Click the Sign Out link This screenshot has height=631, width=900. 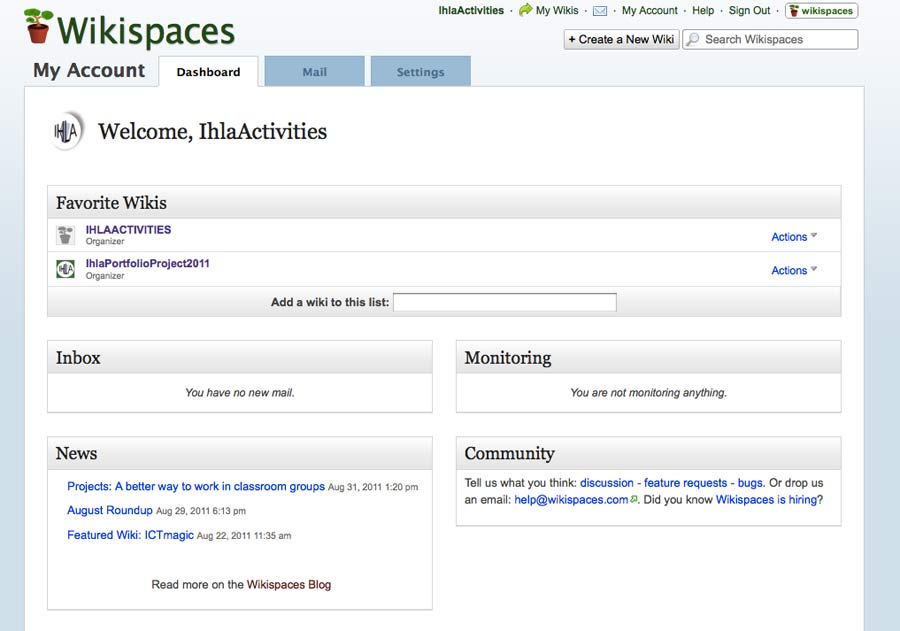click(749, 11)
